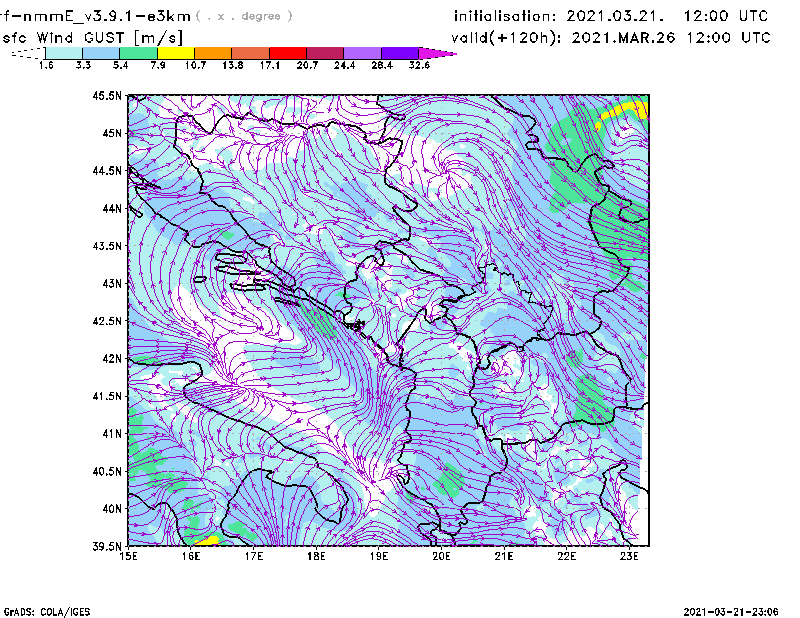
Task: Click the yellow gust patch near 16E bottom edge
Action: (207, 541)
